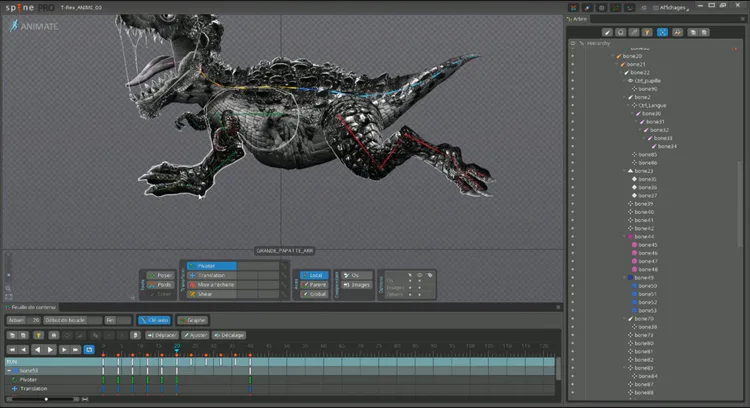This screenshot has height=408, width=750.
Task: Click the Actuel current frame field
Action: tap(23, 320)
